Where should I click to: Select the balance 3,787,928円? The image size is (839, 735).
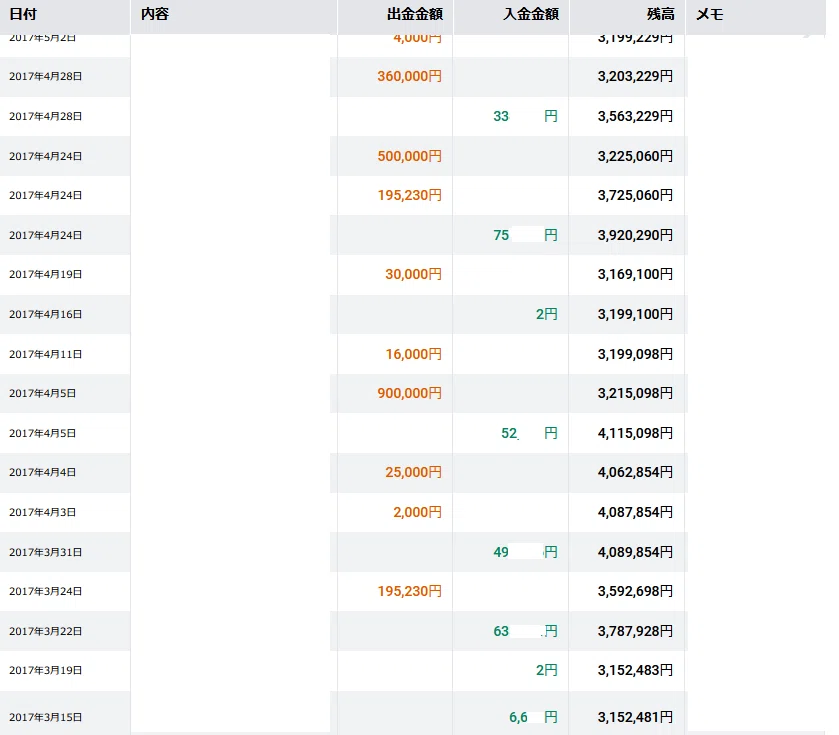(635, 631)
